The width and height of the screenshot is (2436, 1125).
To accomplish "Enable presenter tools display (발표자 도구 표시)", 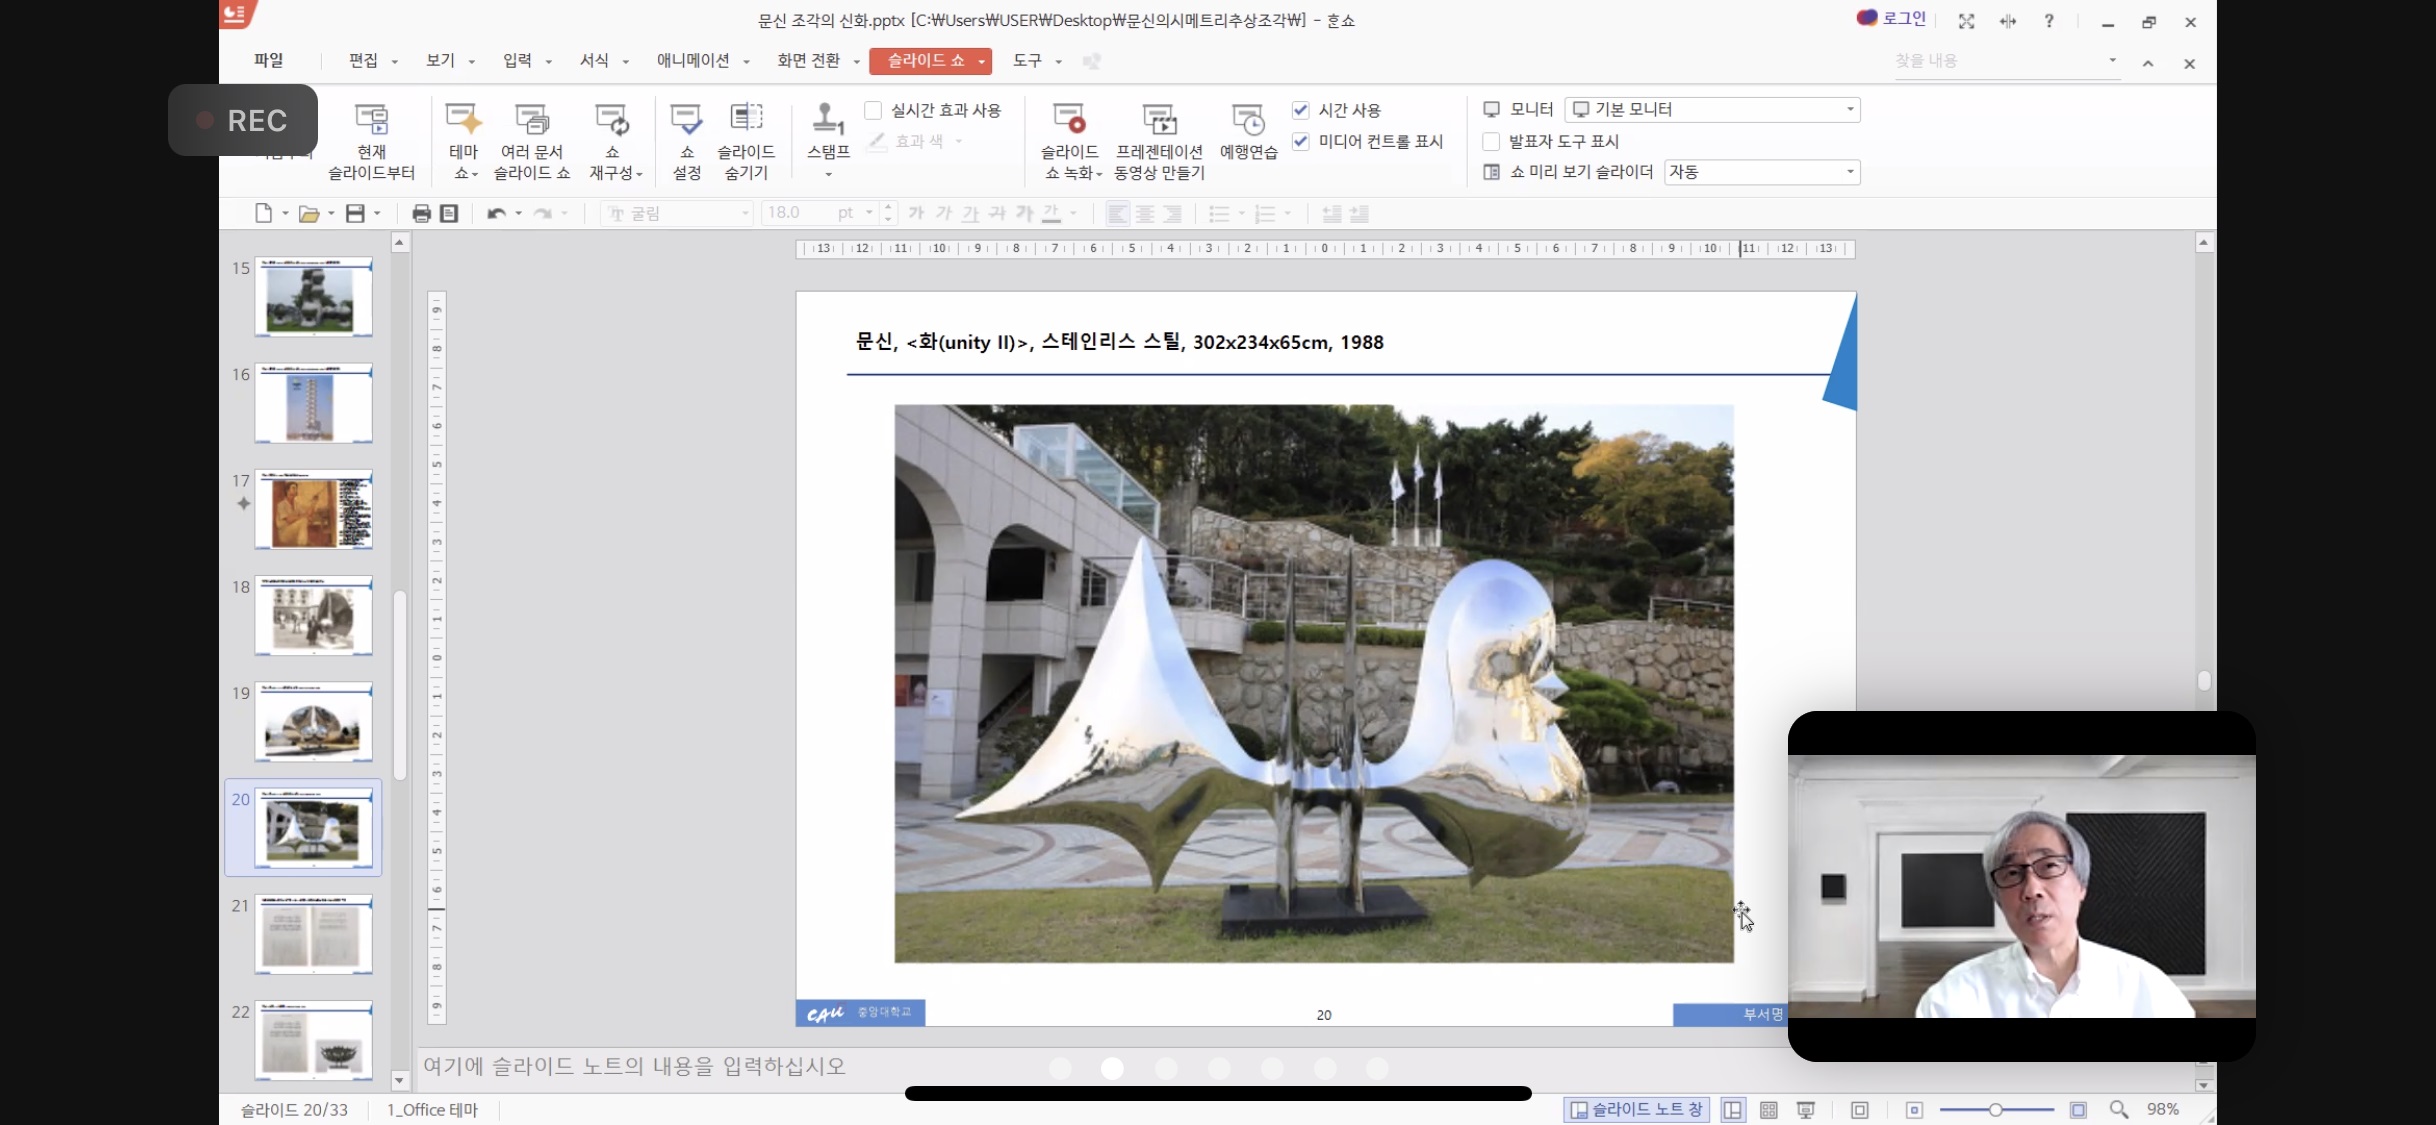I will (x=1491, y=141).
